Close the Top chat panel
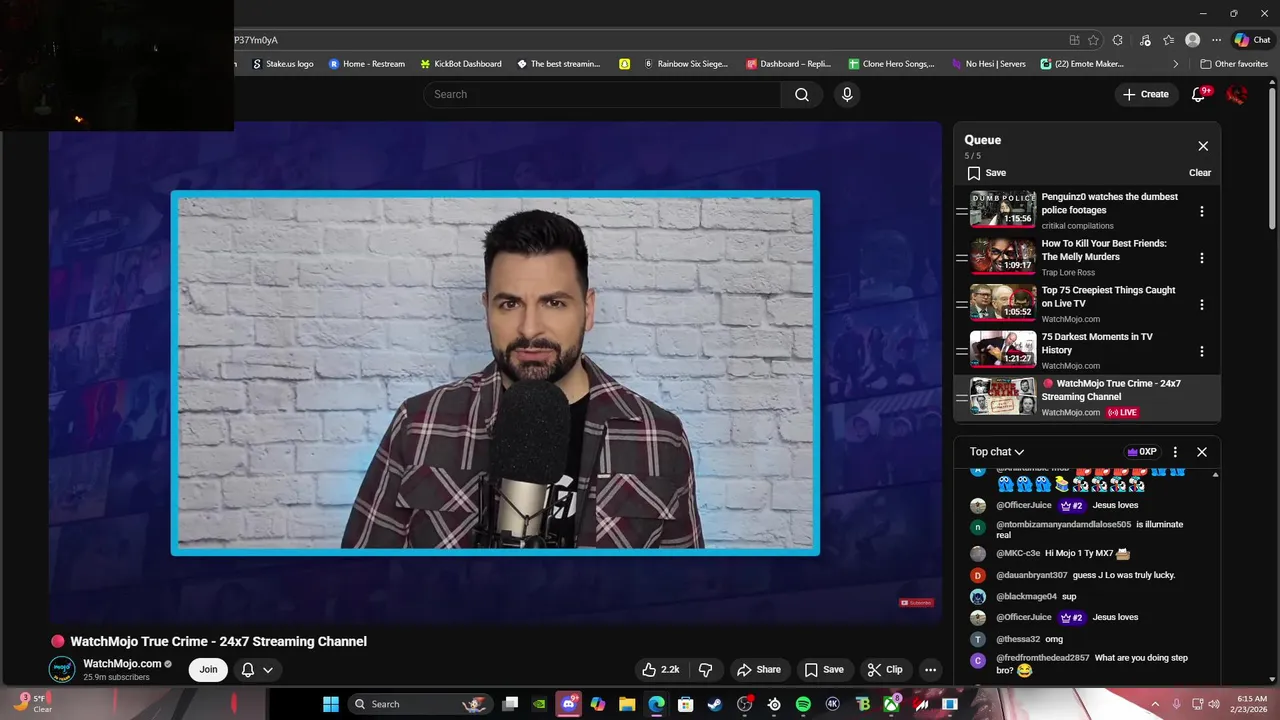 [1202, 452]
